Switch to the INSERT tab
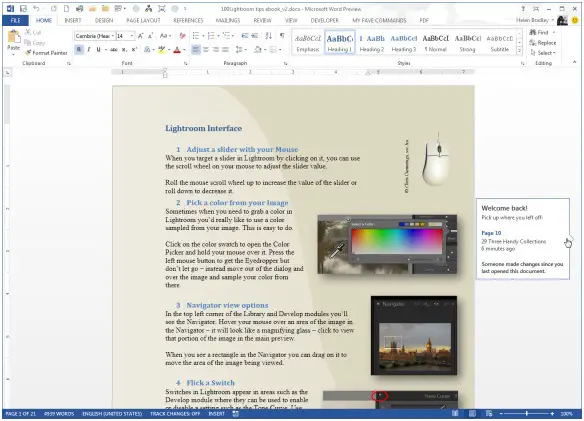 [x=73, y=20]
